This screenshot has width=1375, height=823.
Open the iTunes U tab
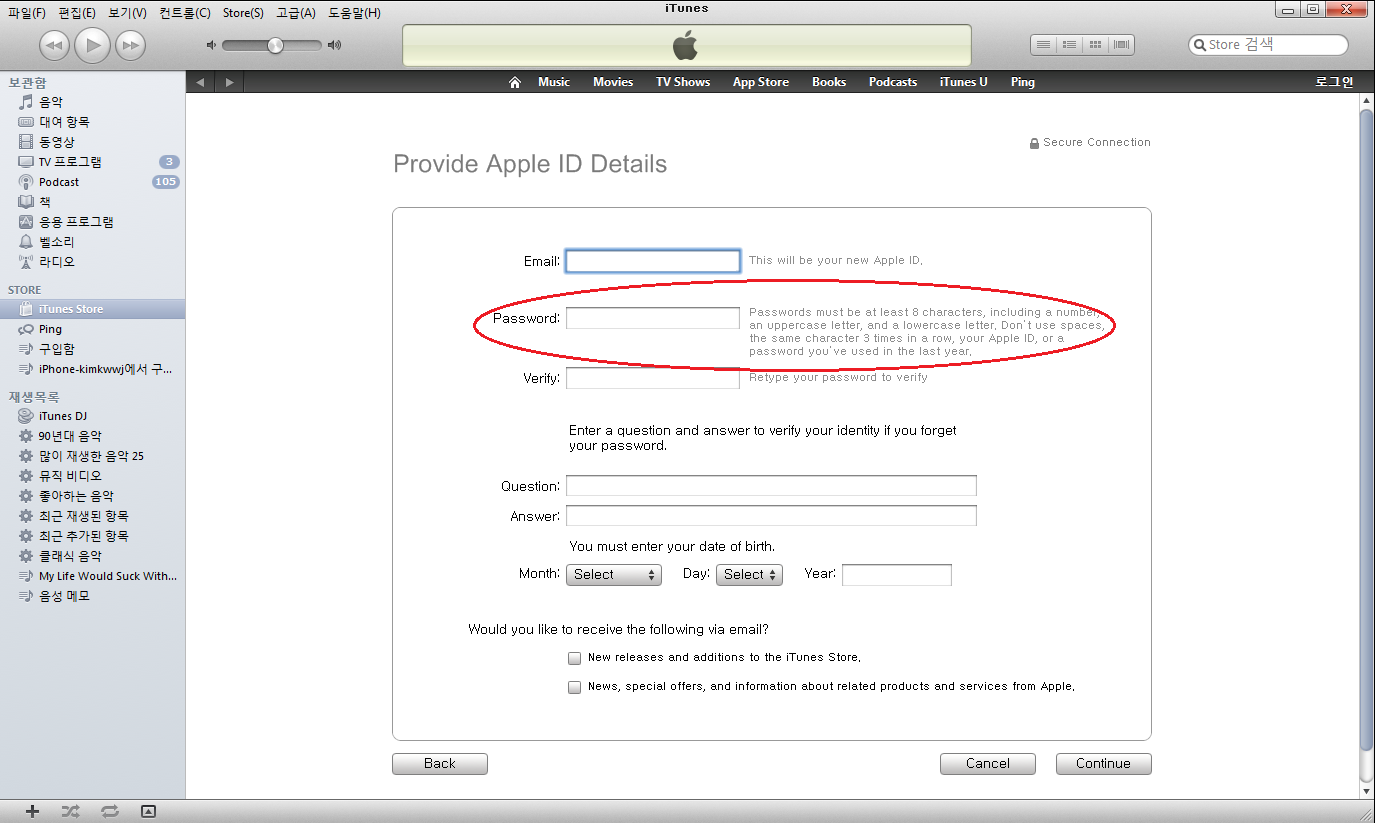(964, 82)
